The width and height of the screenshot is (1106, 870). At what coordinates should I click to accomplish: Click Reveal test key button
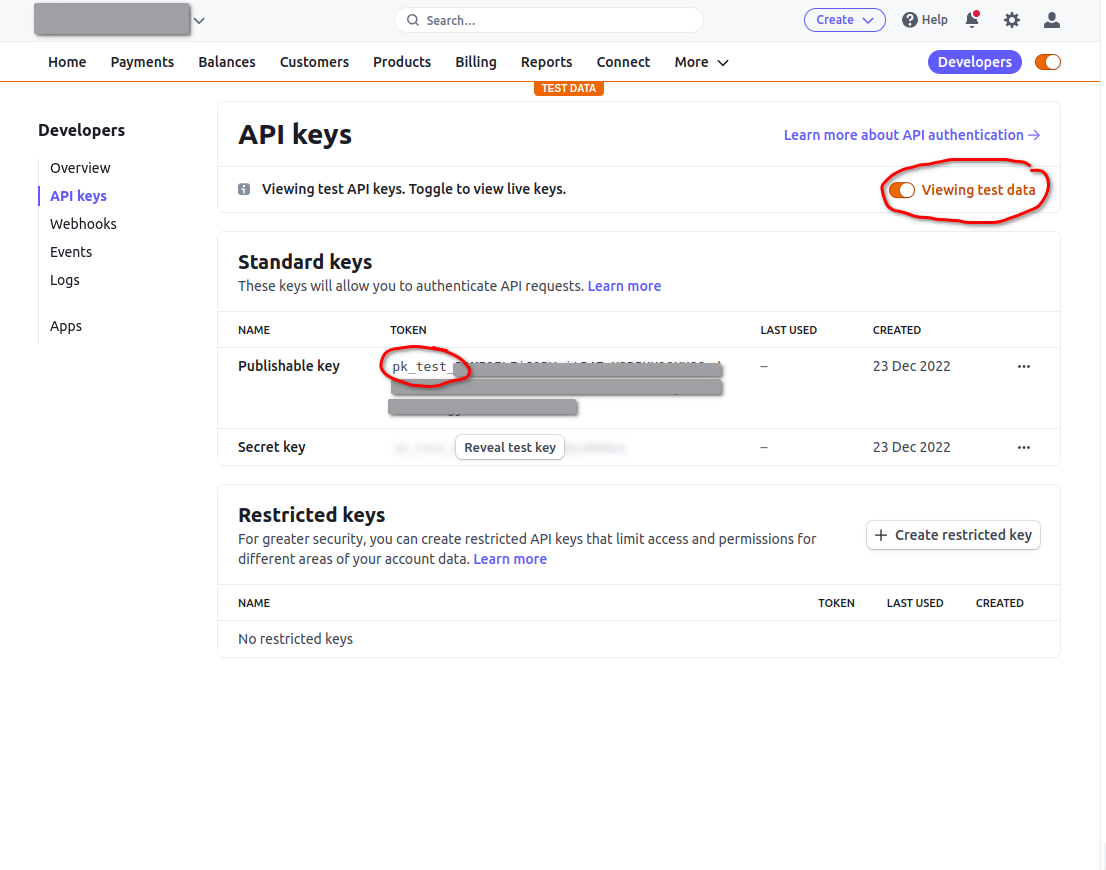[x=510, y=447]
